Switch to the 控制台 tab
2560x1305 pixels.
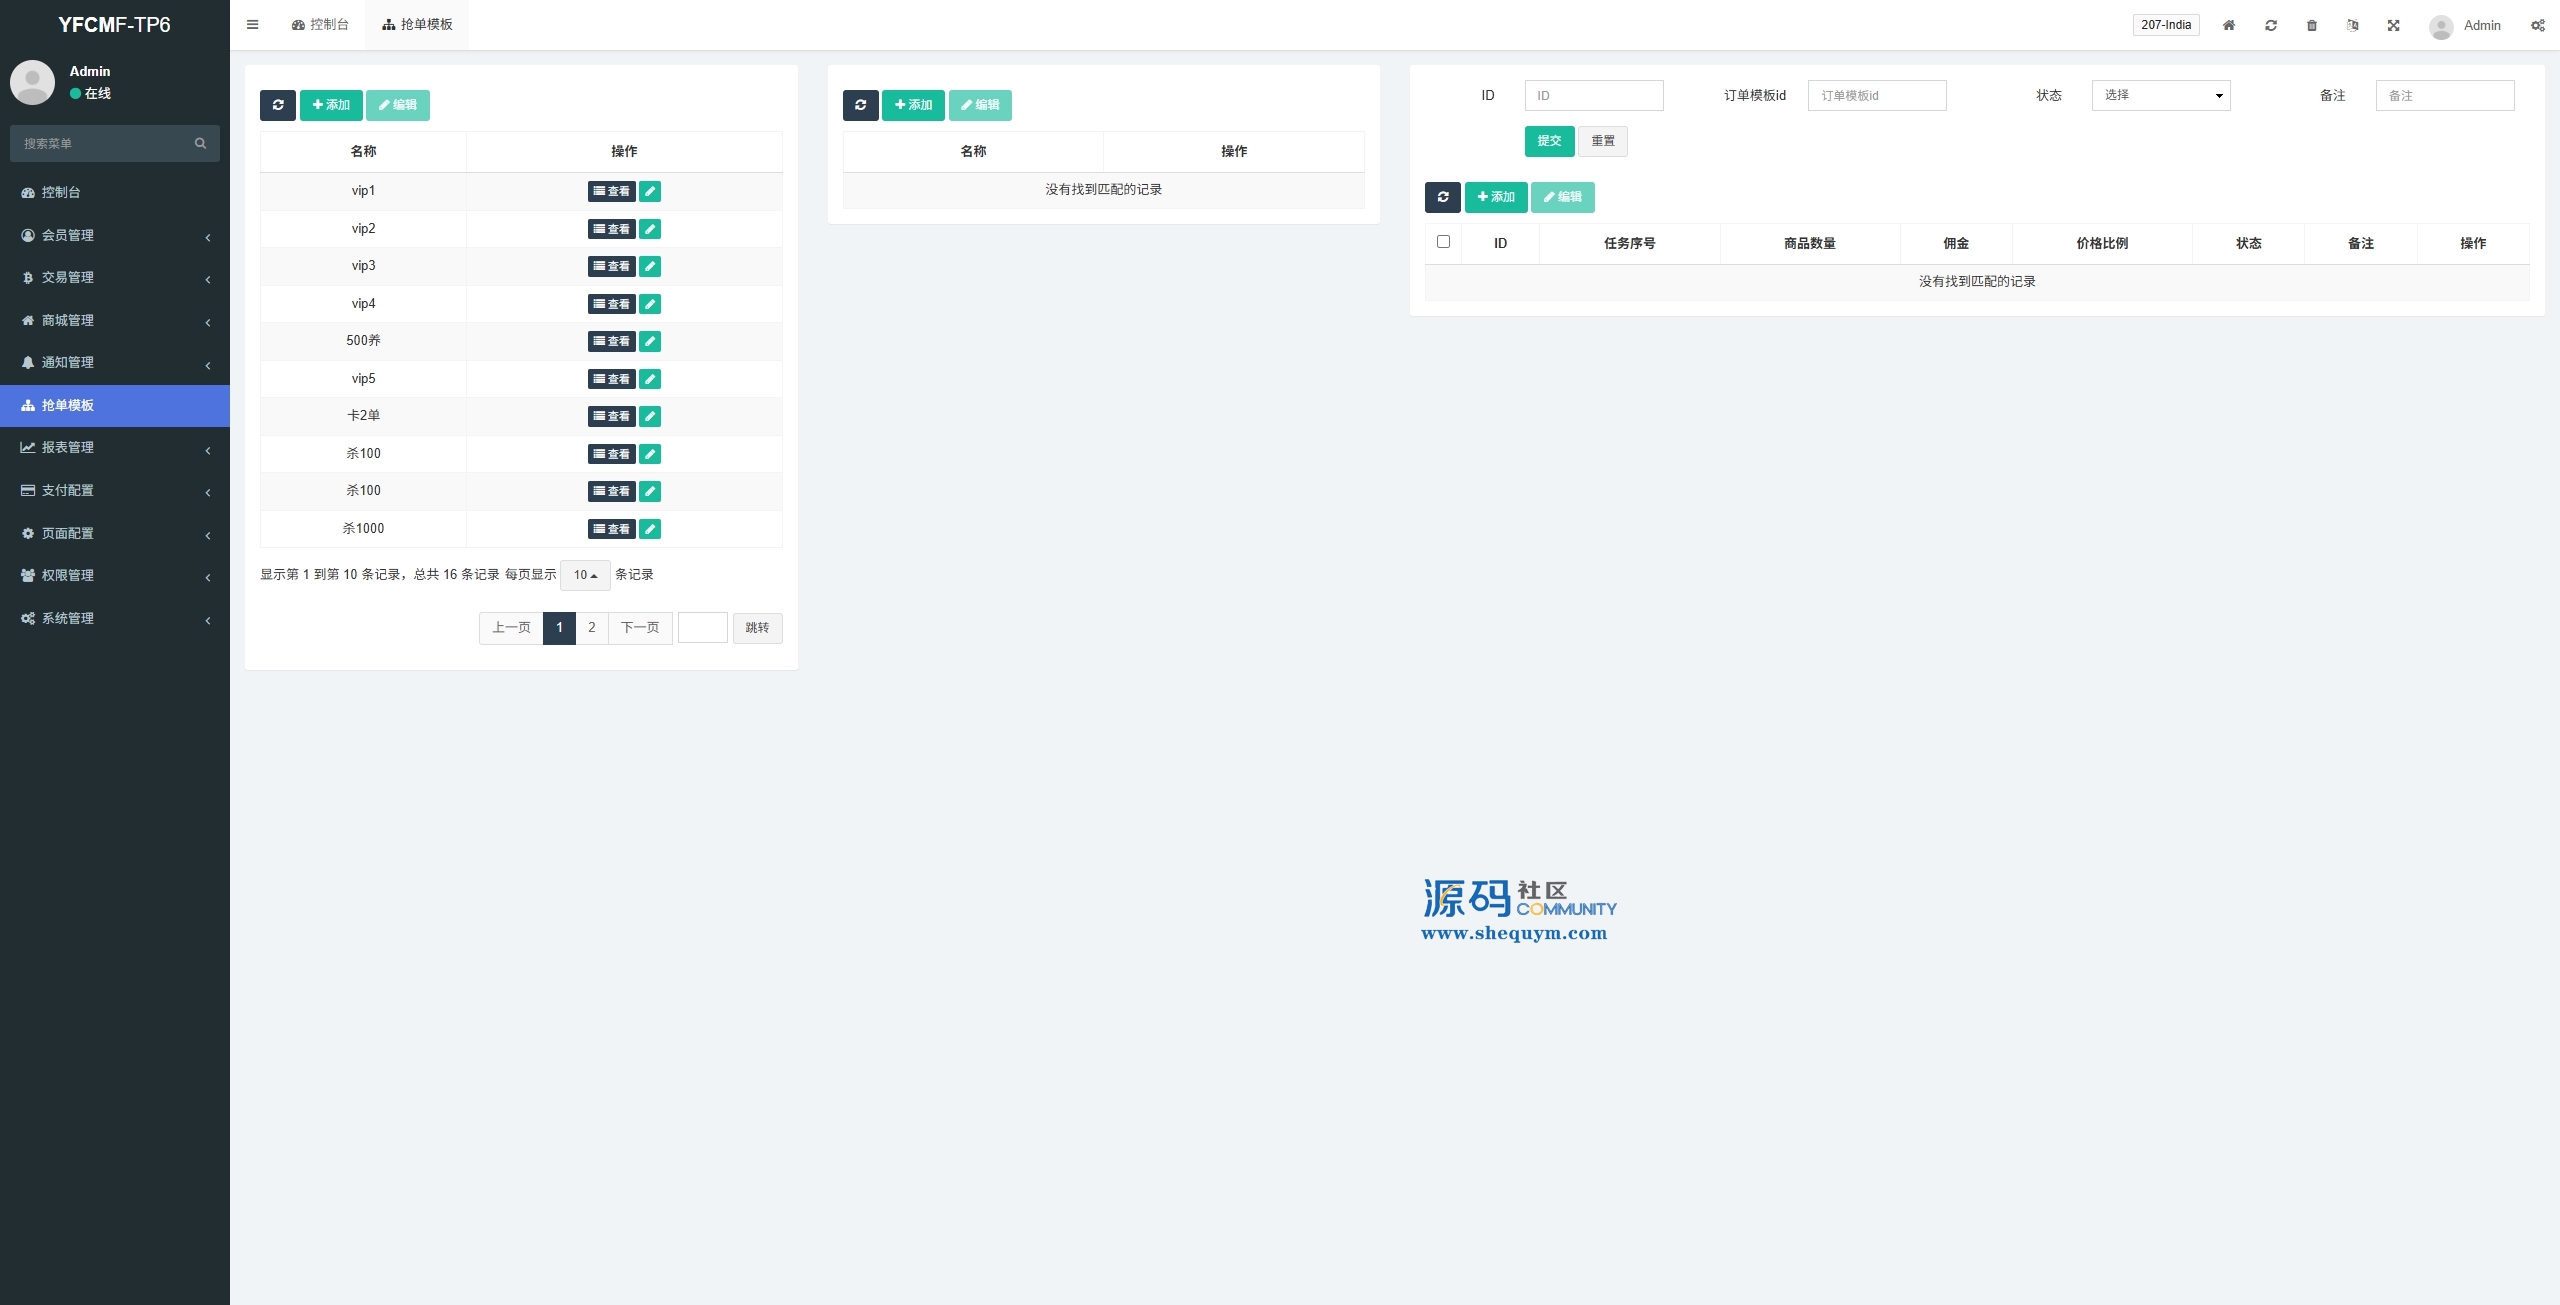pos(321,25)
